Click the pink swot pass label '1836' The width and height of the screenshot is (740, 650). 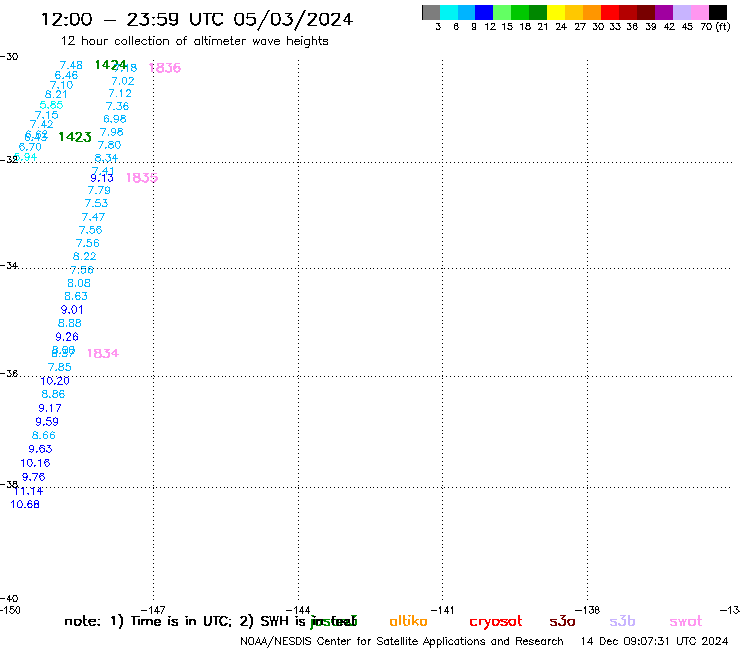165,68
